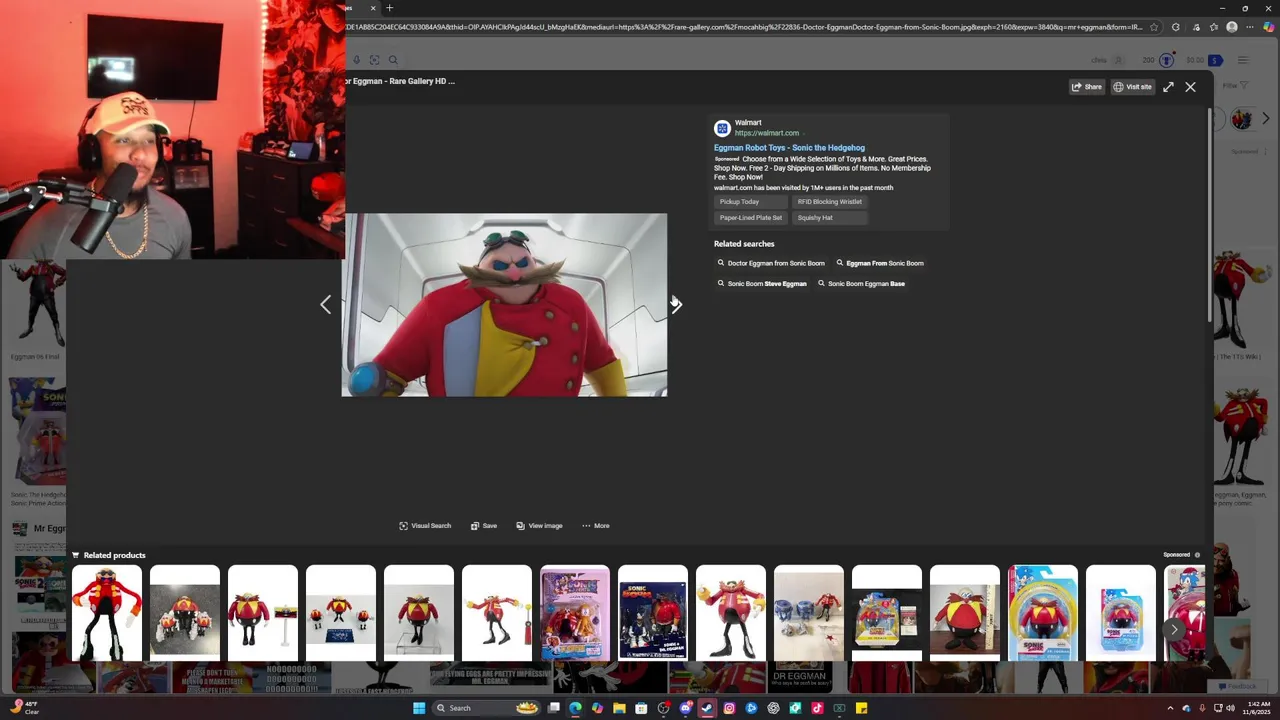Viewport: 1280px width, 720px height.
Task: Open Sticky Notes from taskbar
Action: (x=861, y=708)
